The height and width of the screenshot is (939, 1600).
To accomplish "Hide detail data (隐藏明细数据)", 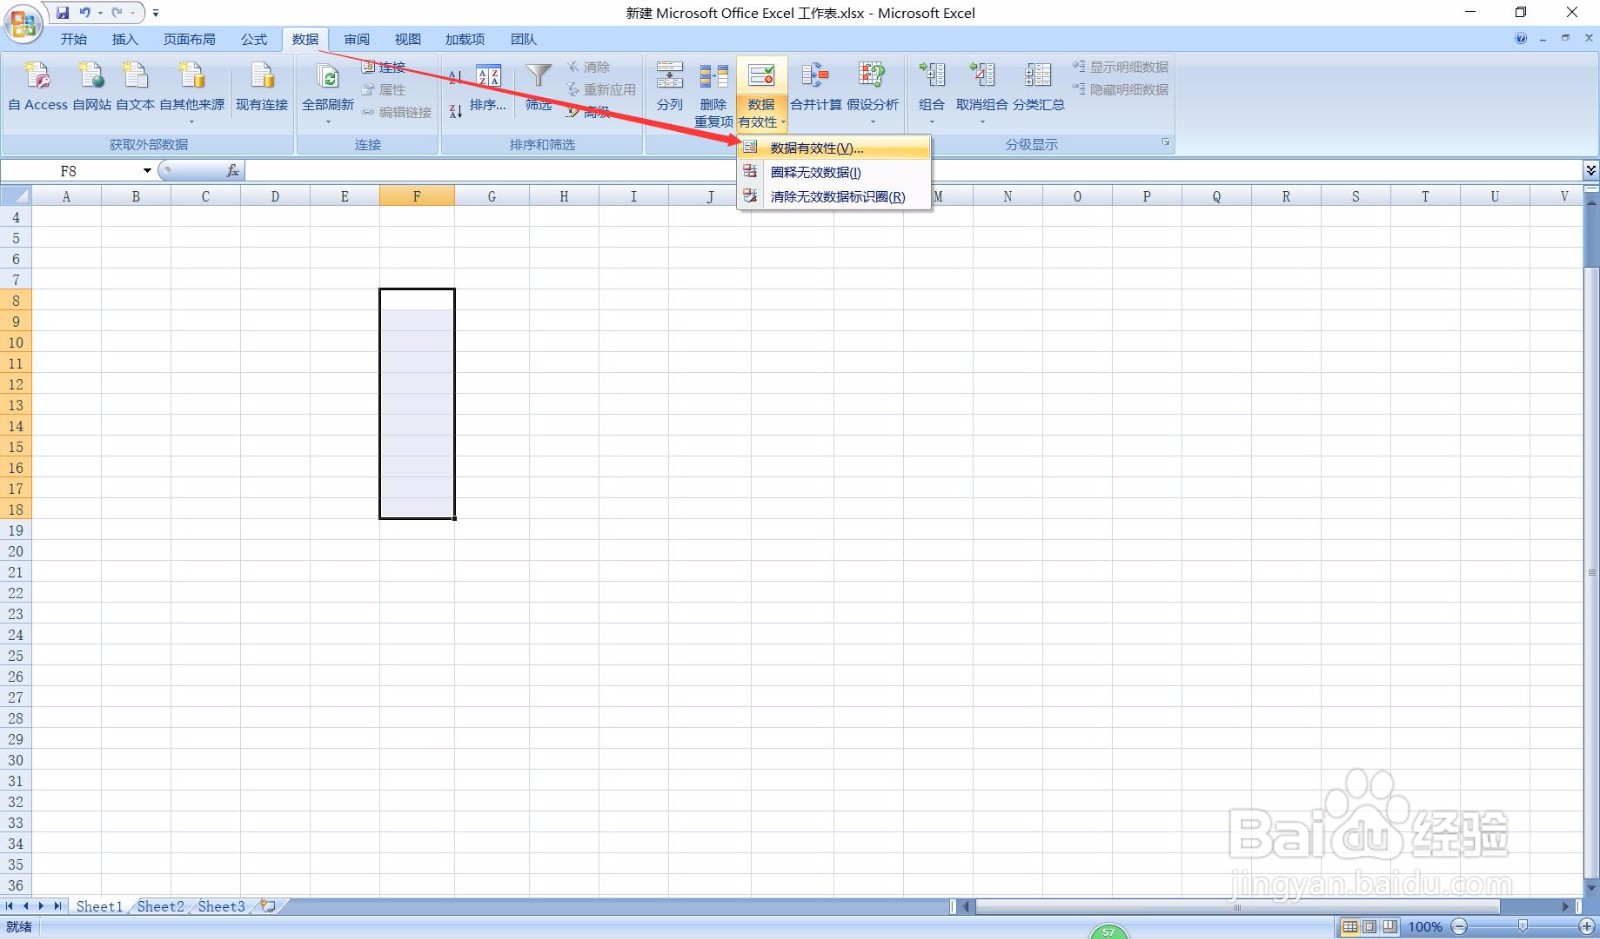I will tap(1121, 89).
